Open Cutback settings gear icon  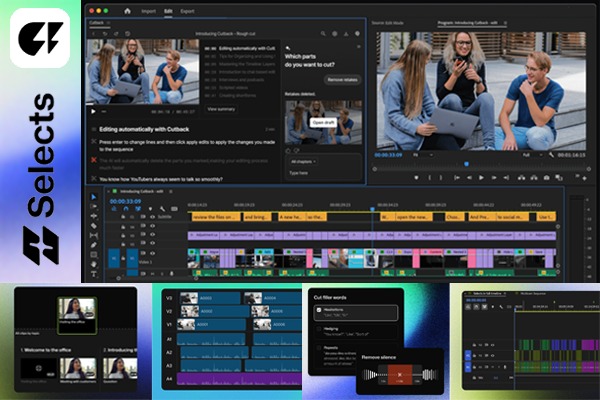tap(334, 34)
